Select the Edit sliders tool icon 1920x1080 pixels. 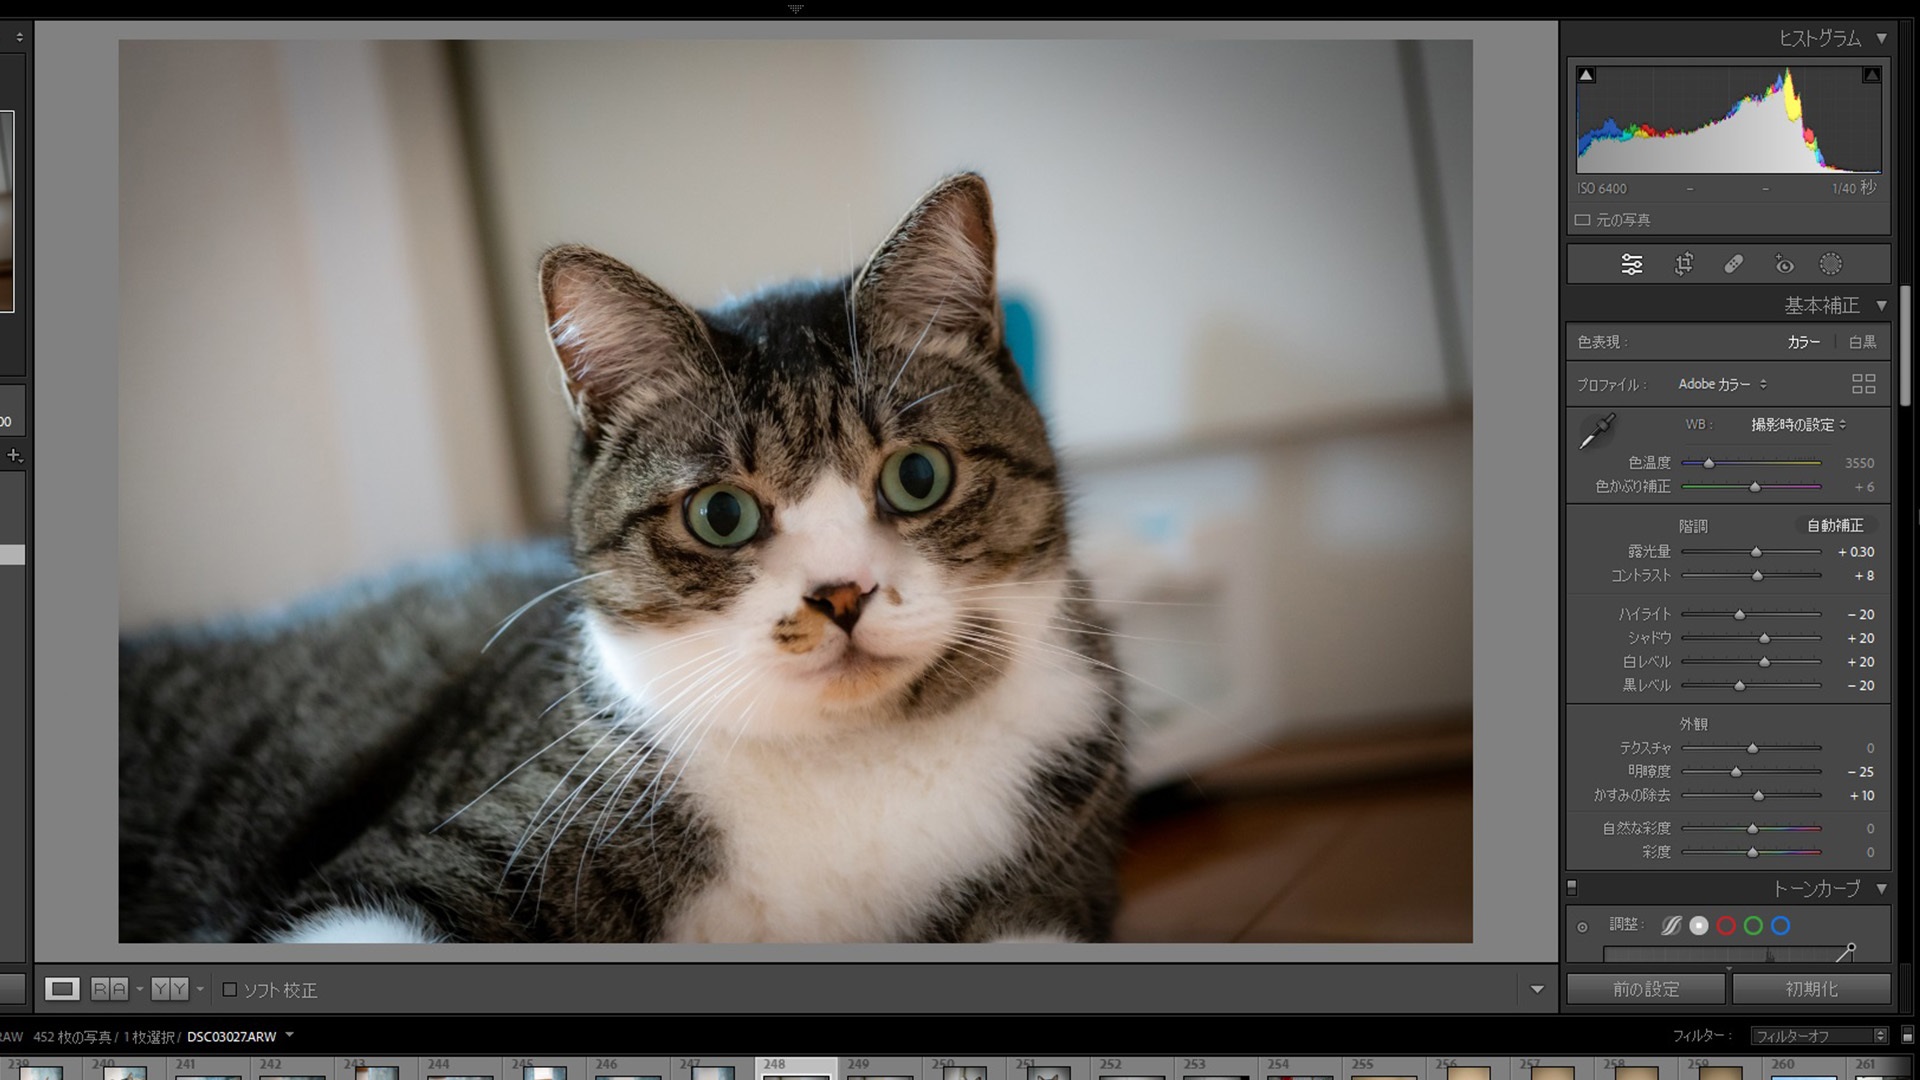1631,264
